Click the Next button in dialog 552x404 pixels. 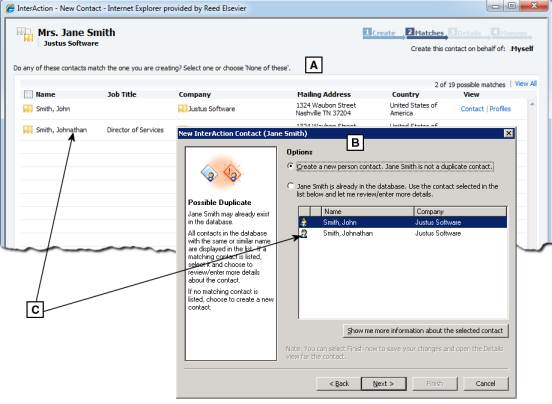383,384
